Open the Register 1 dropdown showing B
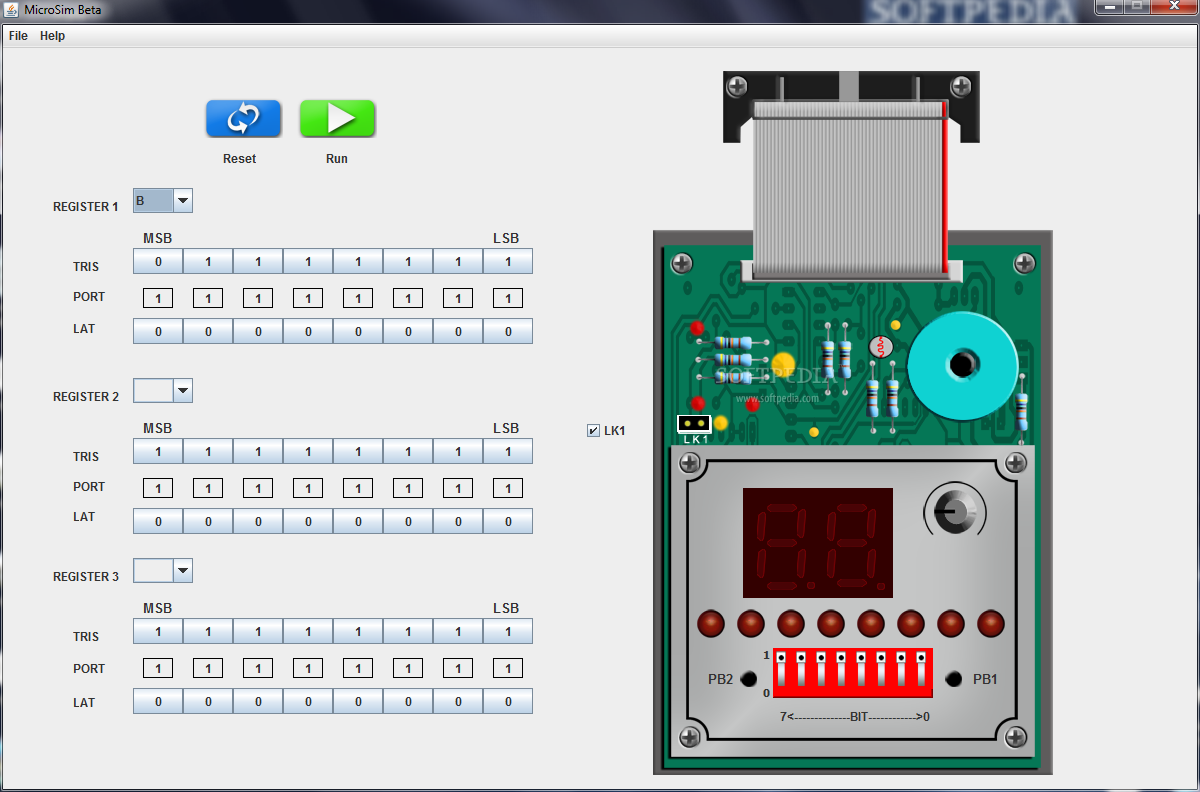1200x792 pixels. 163,201
